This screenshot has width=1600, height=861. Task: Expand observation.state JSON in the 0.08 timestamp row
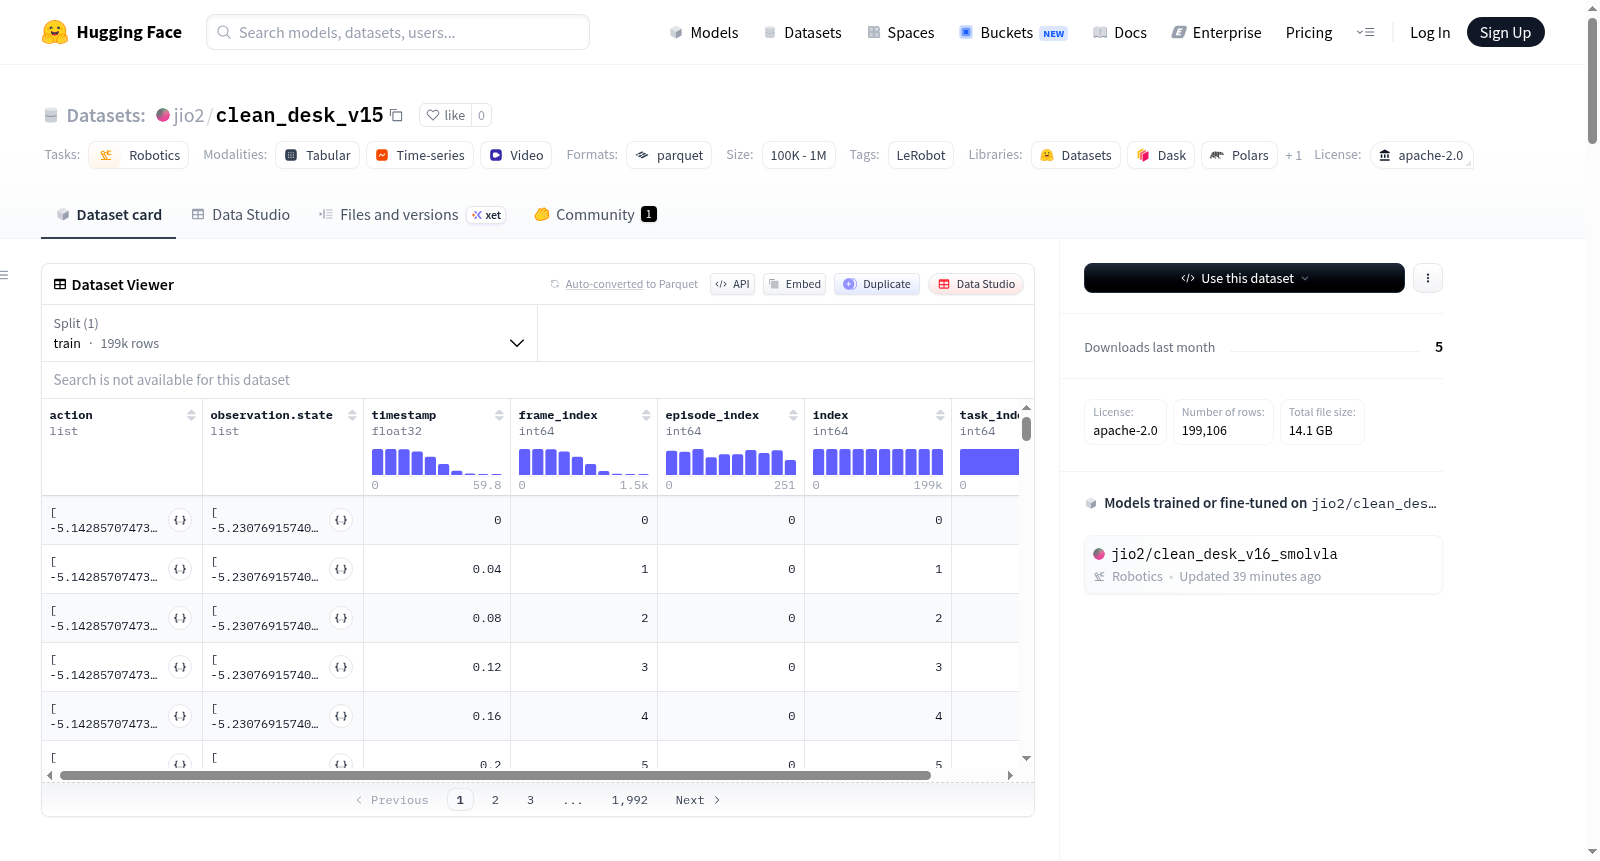341,618
